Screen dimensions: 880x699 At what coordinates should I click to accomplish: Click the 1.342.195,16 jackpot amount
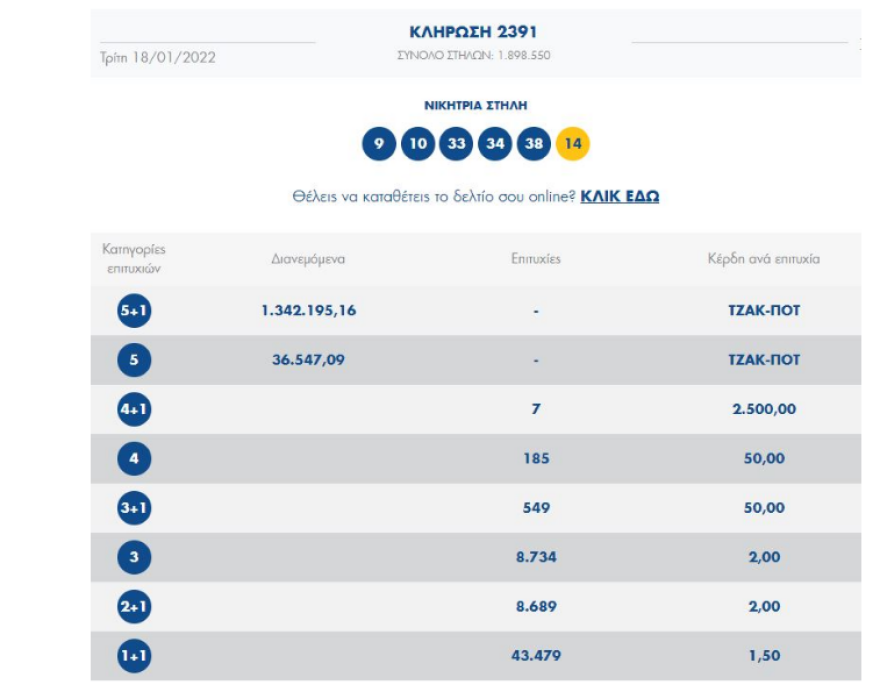[x=308, y=311]
